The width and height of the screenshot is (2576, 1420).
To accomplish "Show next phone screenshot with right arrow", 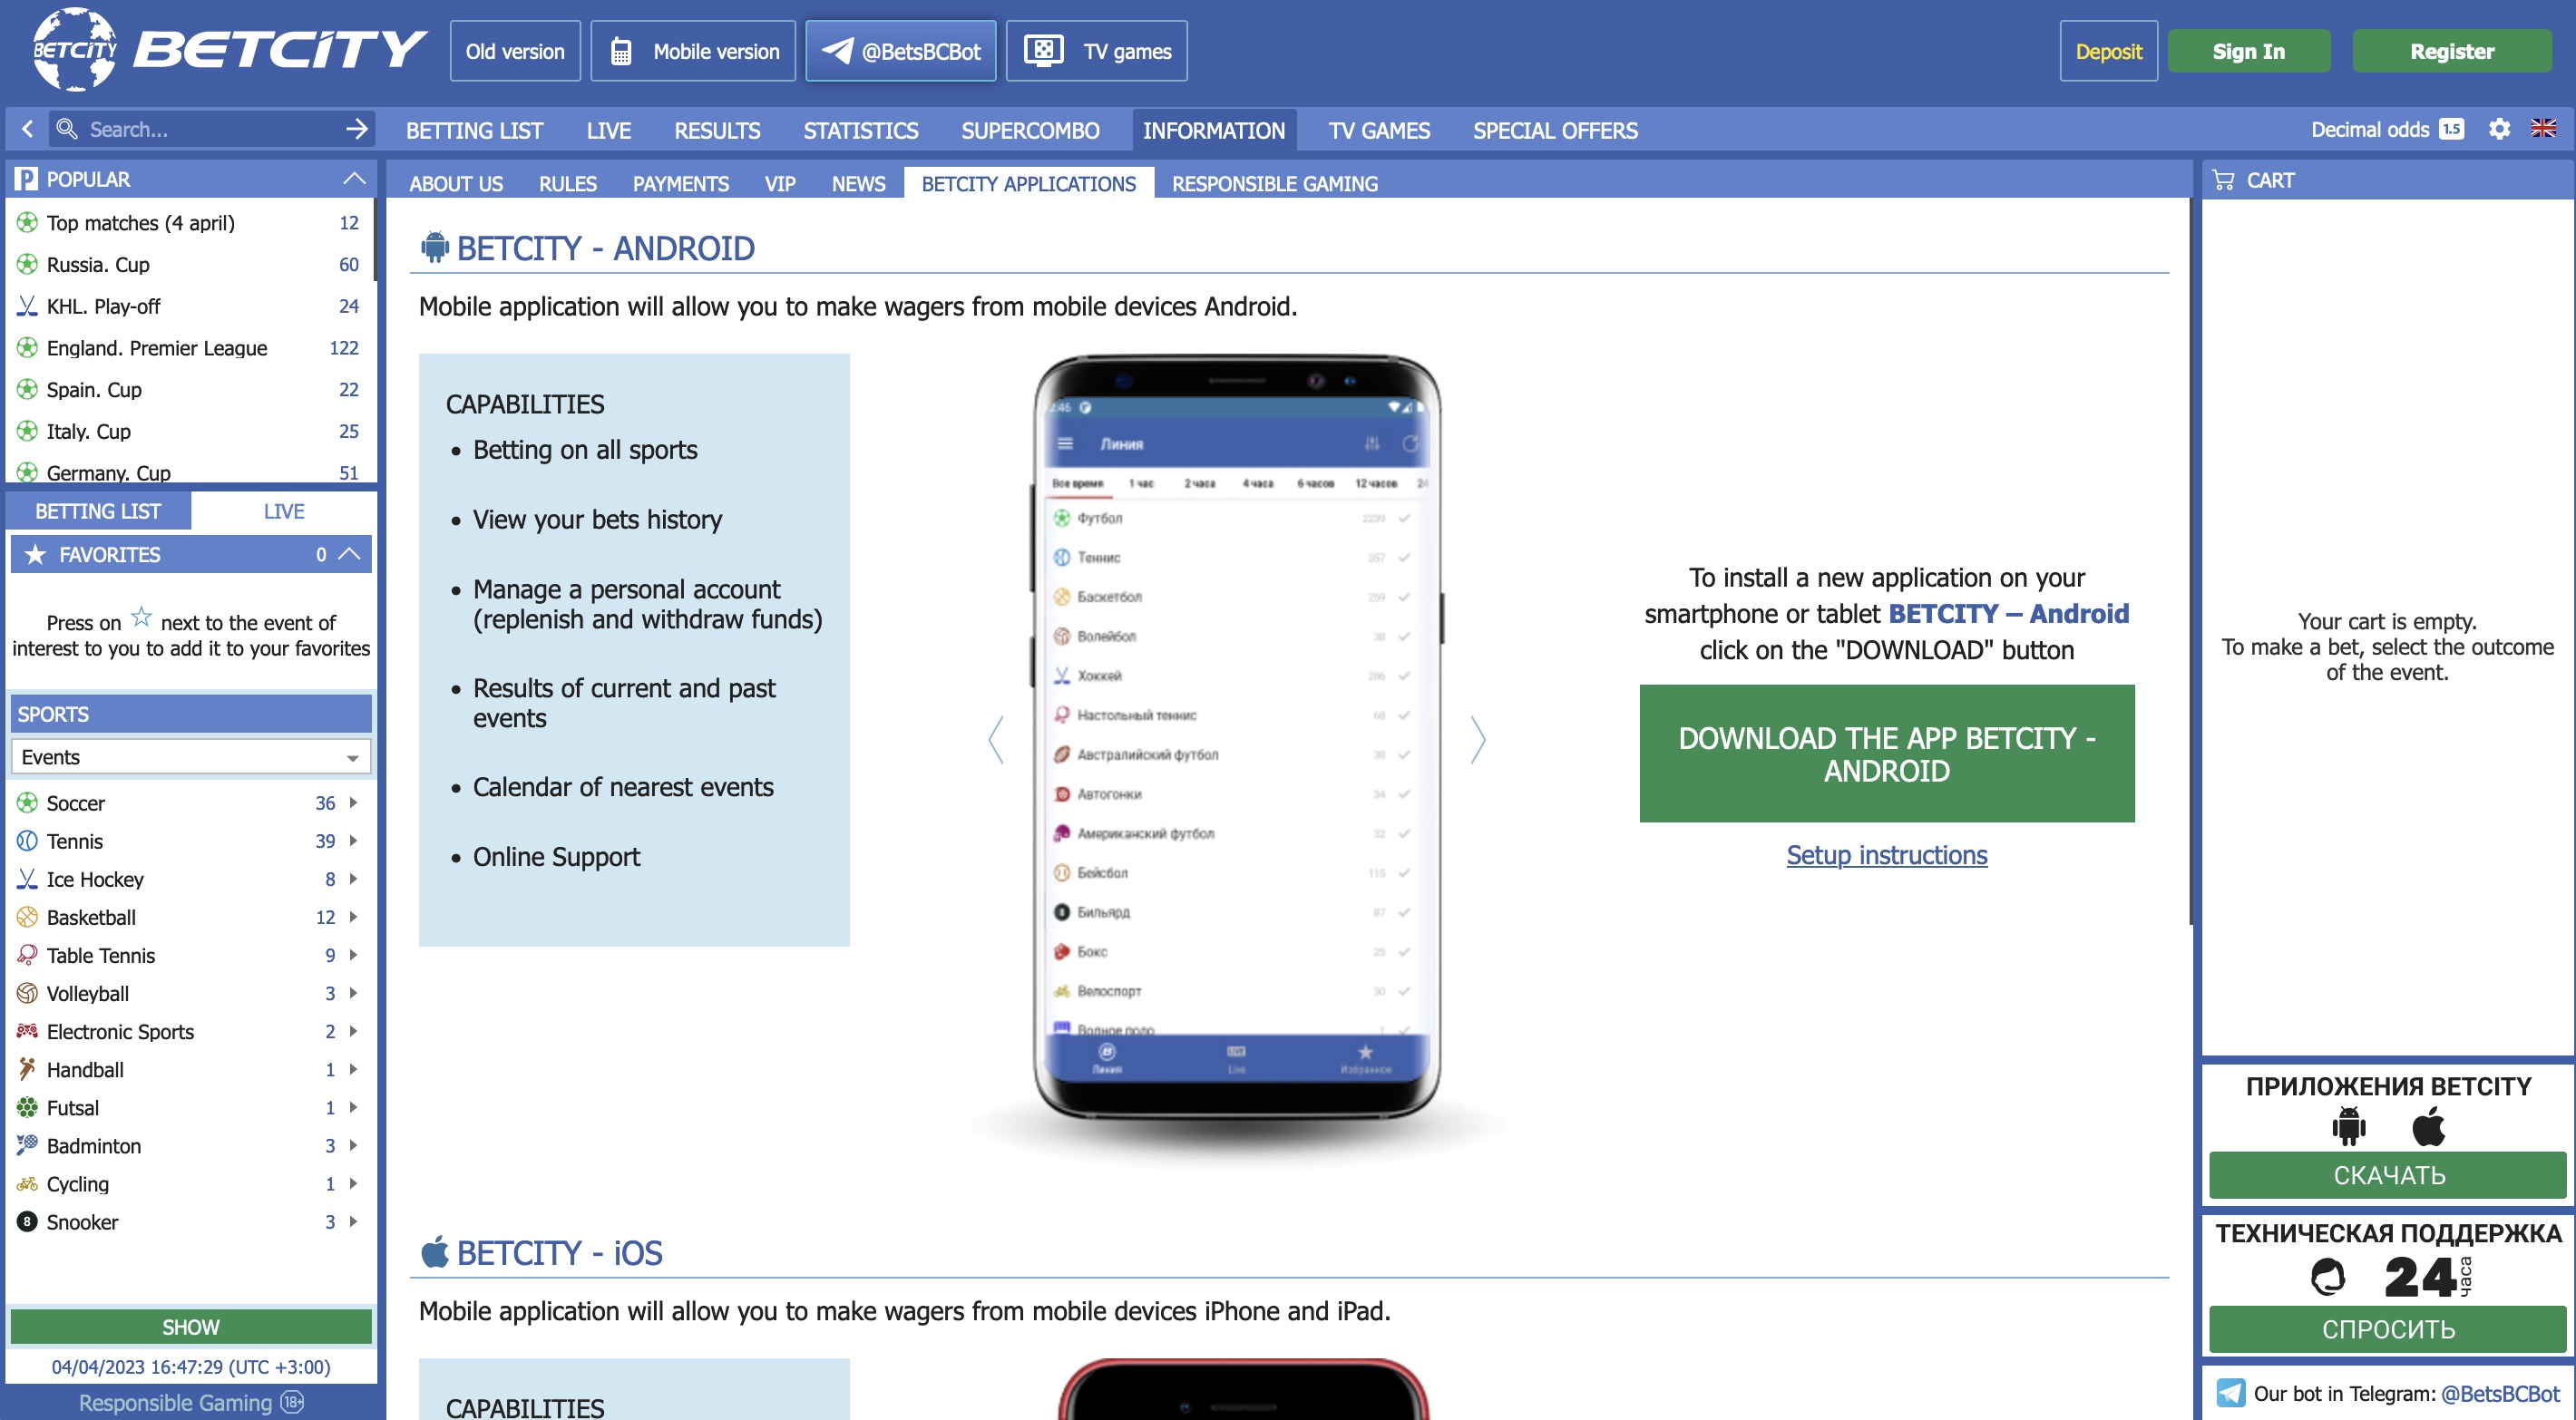I will pos(1478,740).
